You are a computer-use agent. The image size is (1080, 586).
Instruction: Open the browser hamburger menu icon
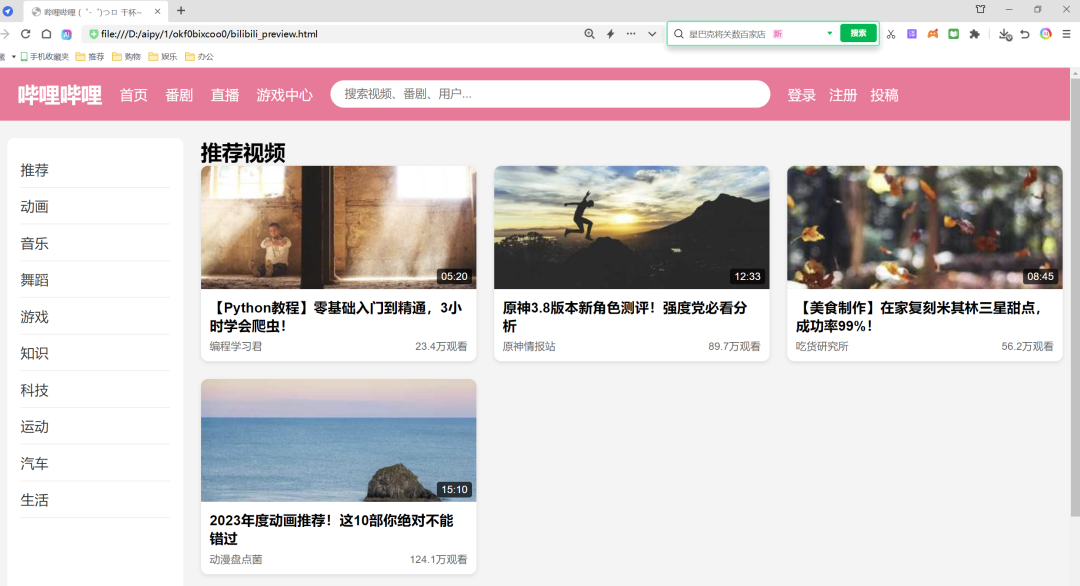1066,33
